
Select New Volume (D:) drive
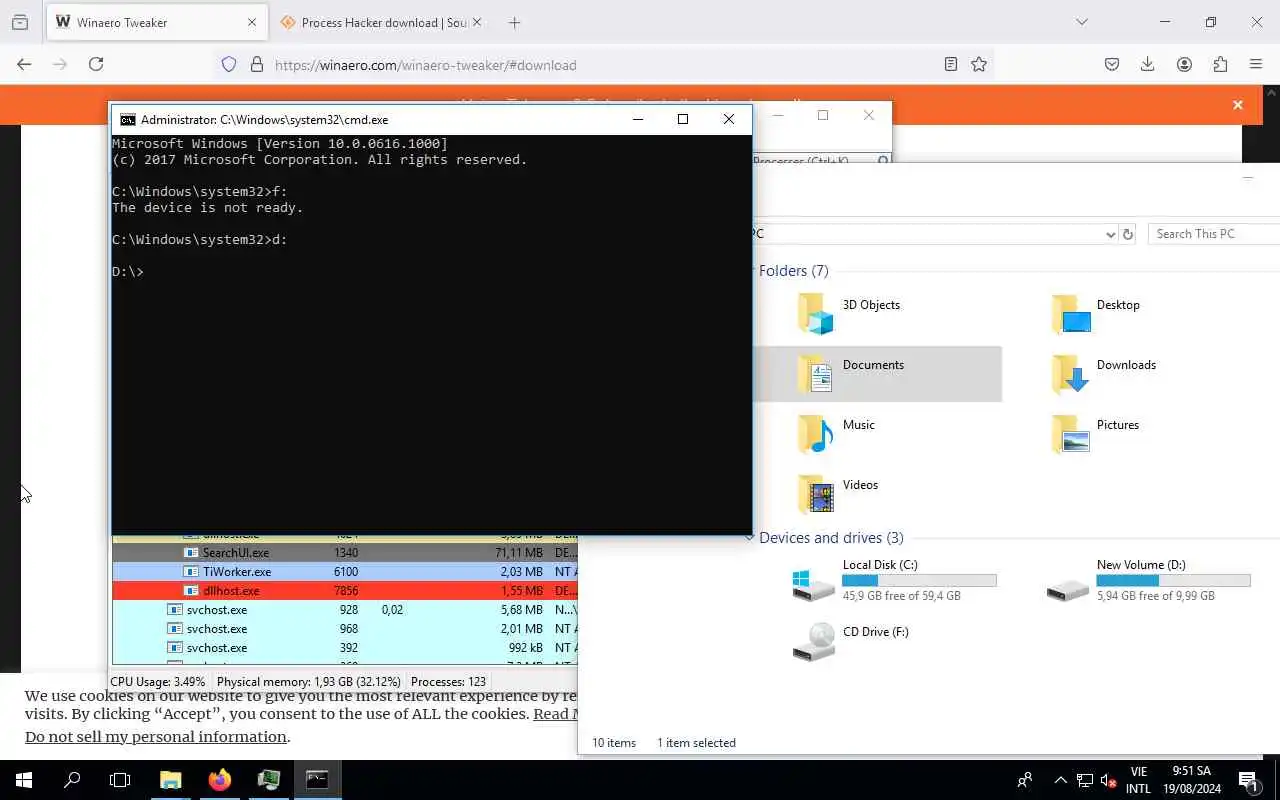(1148, 580)
